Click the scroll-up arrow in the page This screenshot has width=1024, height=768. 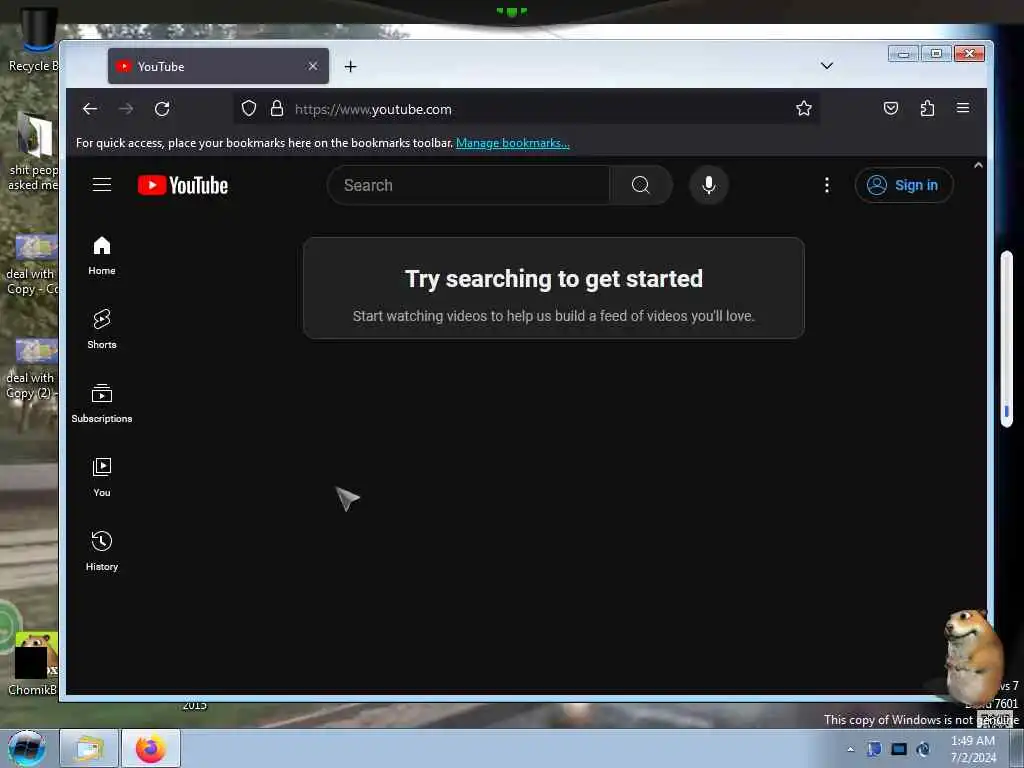click(978, 165)
